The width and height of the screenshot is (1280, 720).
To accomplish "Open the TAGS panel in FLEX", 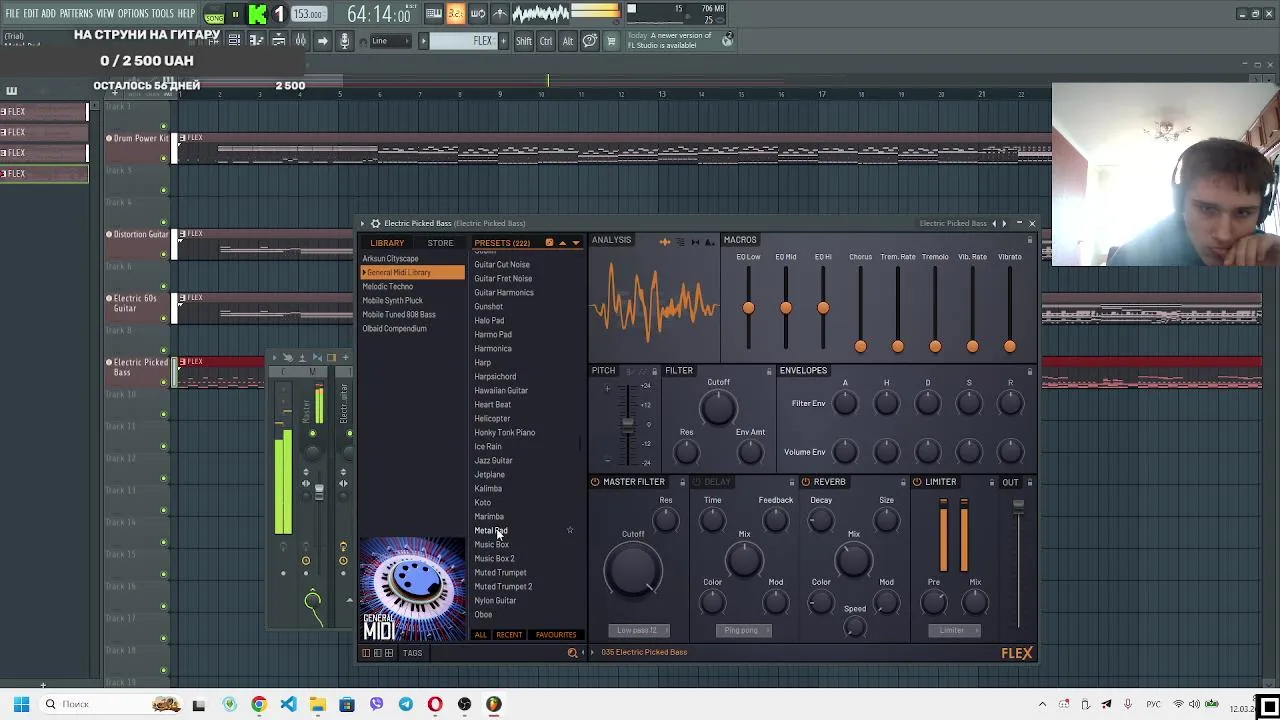I will (412, 653).
